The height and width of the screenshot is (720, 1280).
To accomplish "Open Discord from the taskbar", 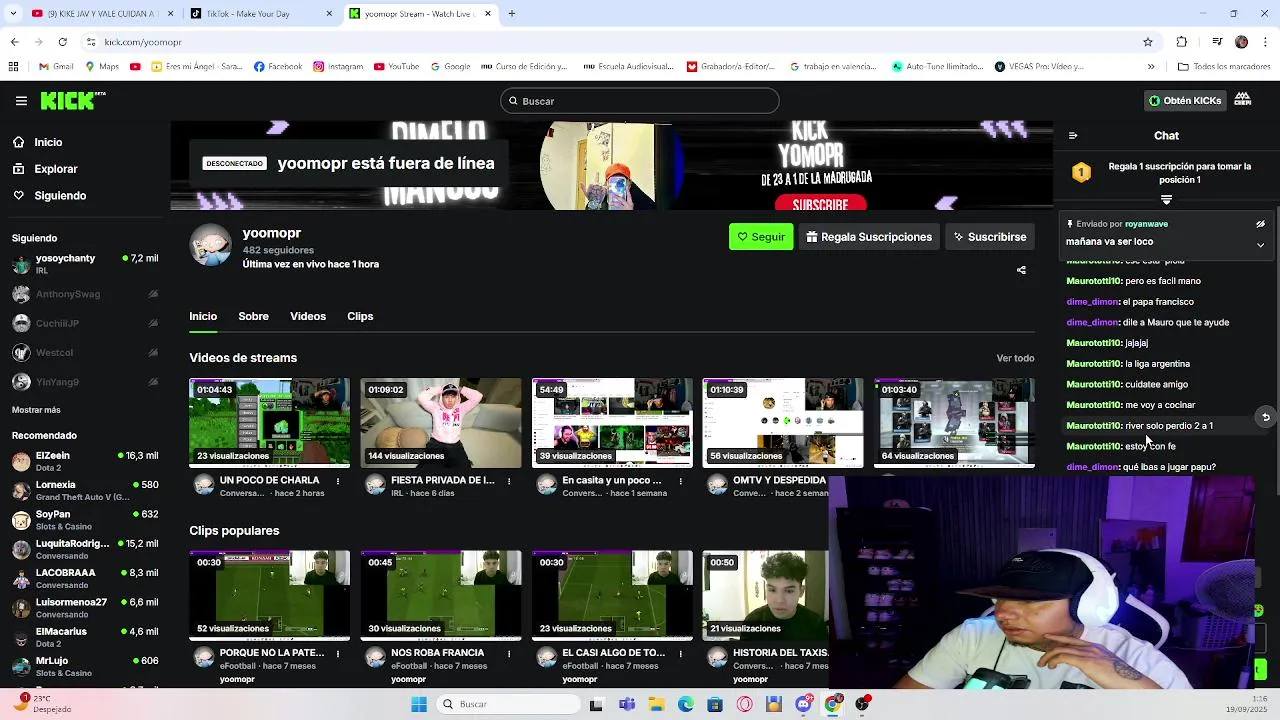I will [803, 704].
